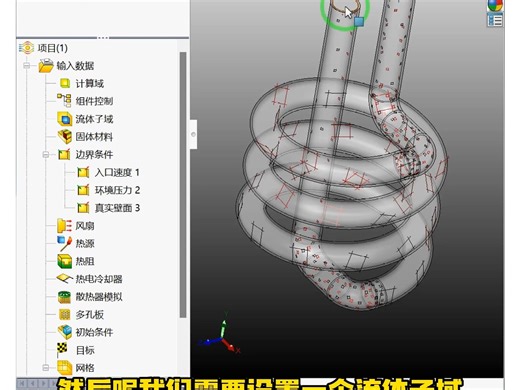Select the 项目(1) root label
The image size is (520, 390).
(53, 48)
